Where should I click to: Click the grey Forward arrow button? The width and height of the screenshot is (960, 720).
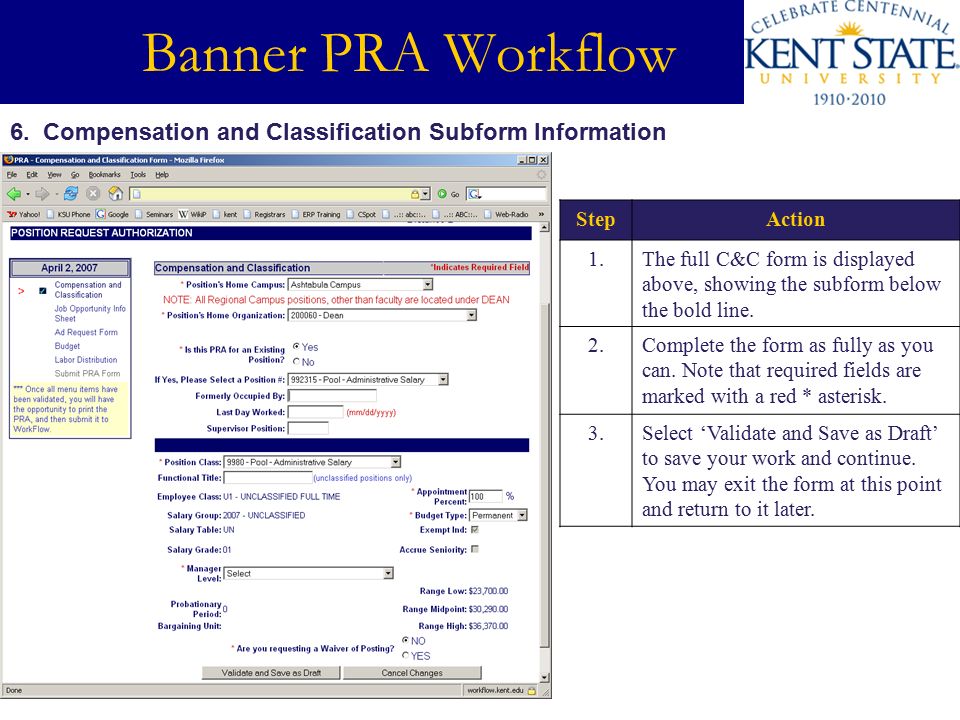point(42,194)
